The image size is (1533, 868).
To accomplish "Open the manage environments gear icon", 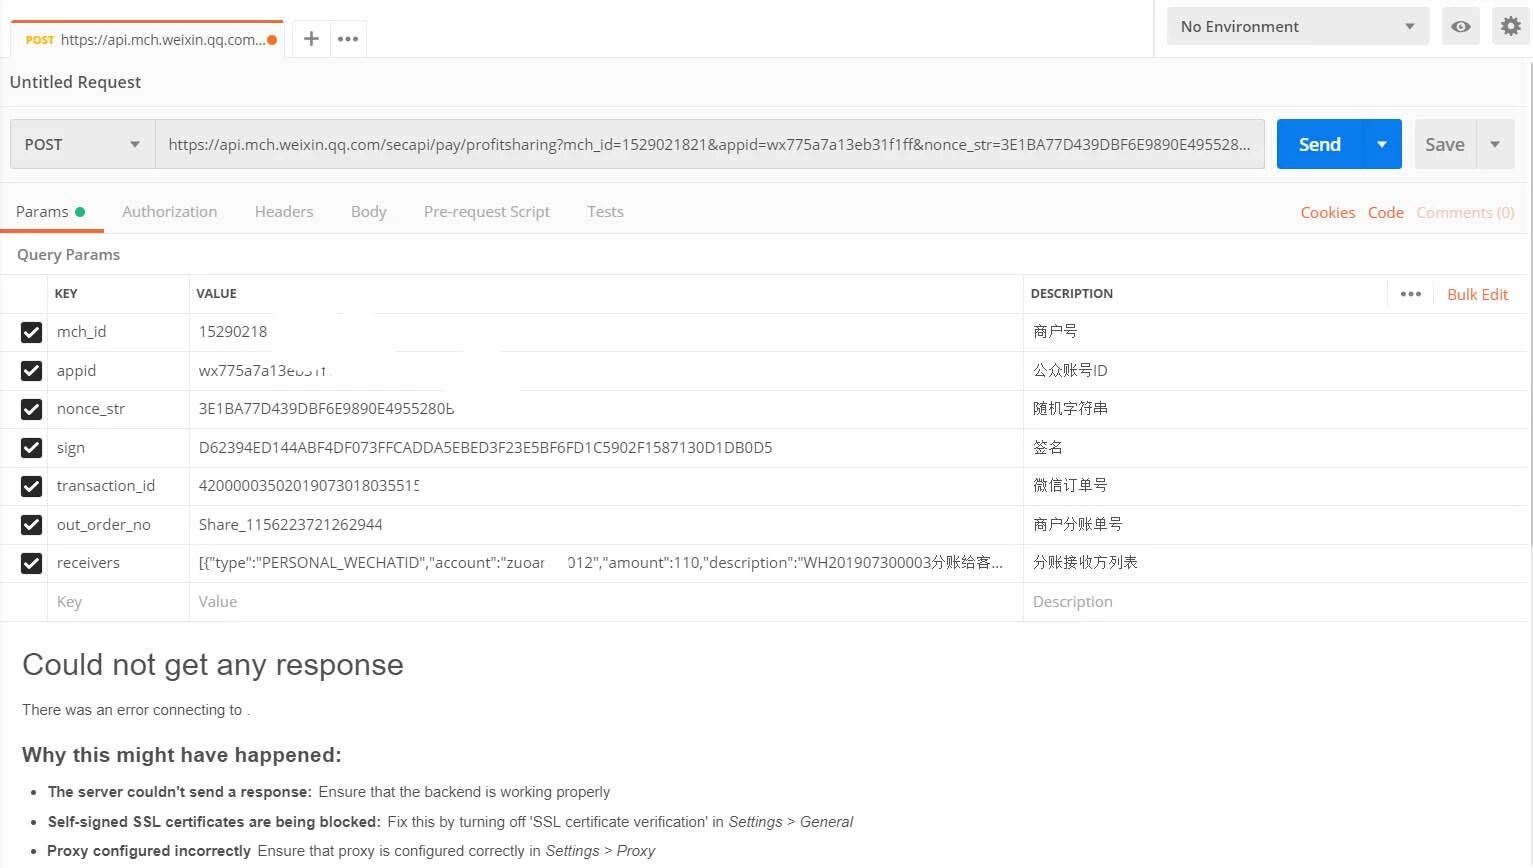I will click(x=1510, y=27).
